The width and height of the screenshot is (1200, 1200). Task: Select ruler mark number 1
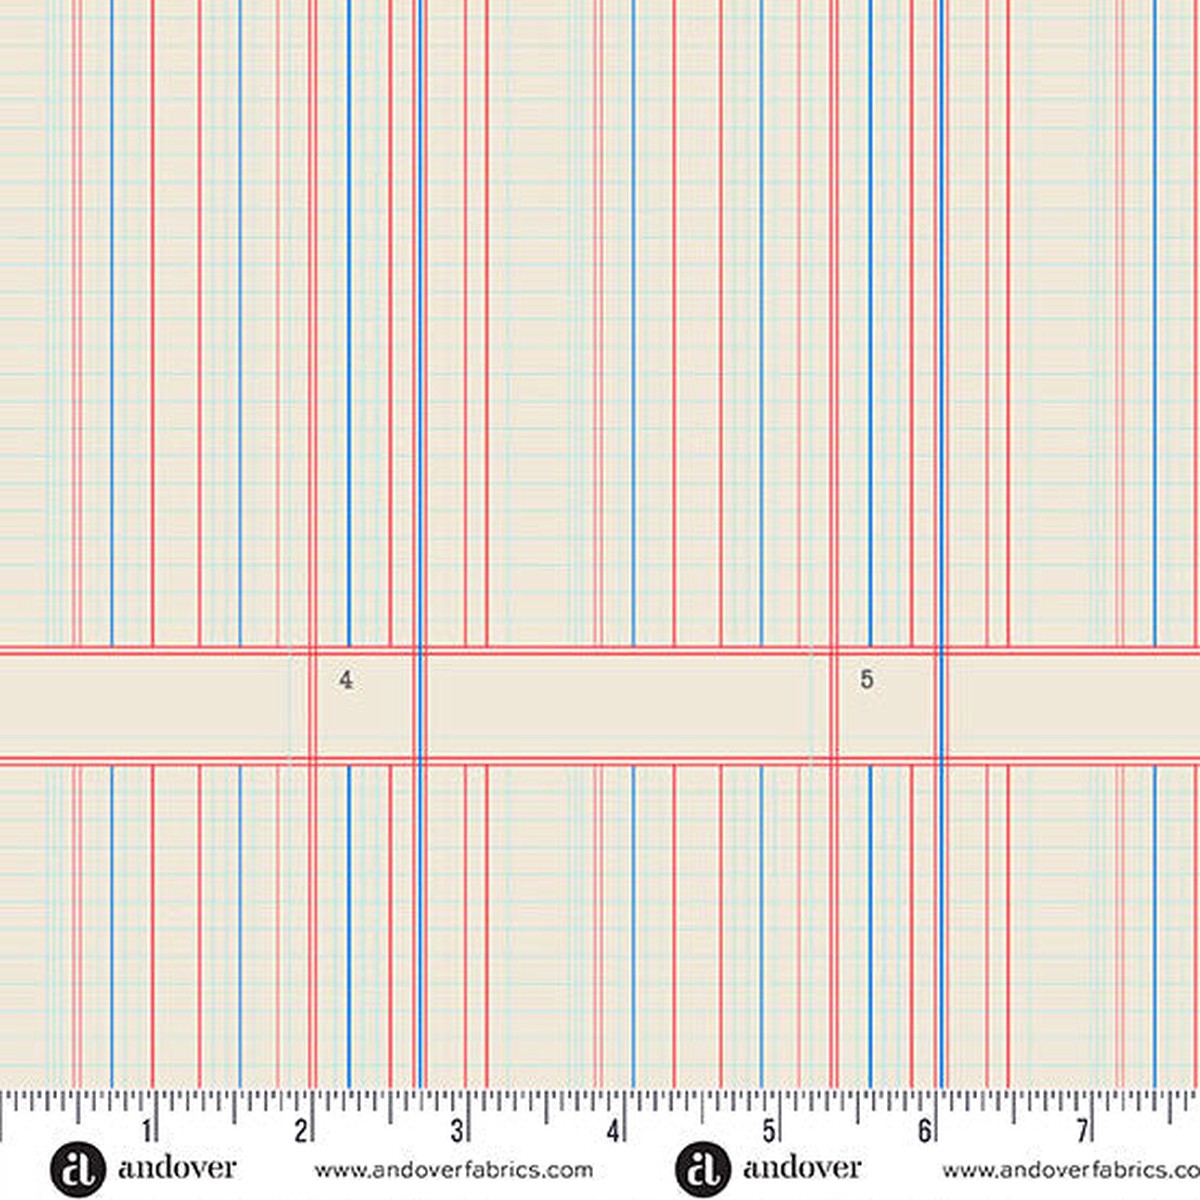pos(147,1131)
